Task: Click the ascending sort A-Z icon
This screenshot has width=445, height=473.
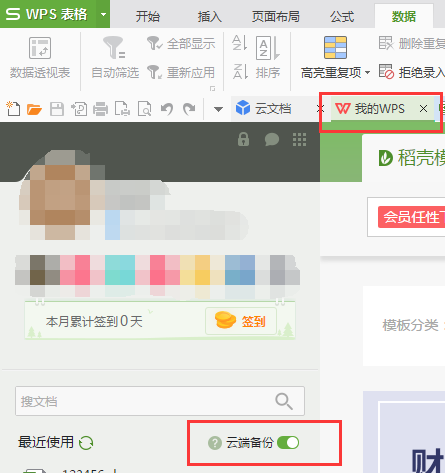Action: (x=240, y=43)
